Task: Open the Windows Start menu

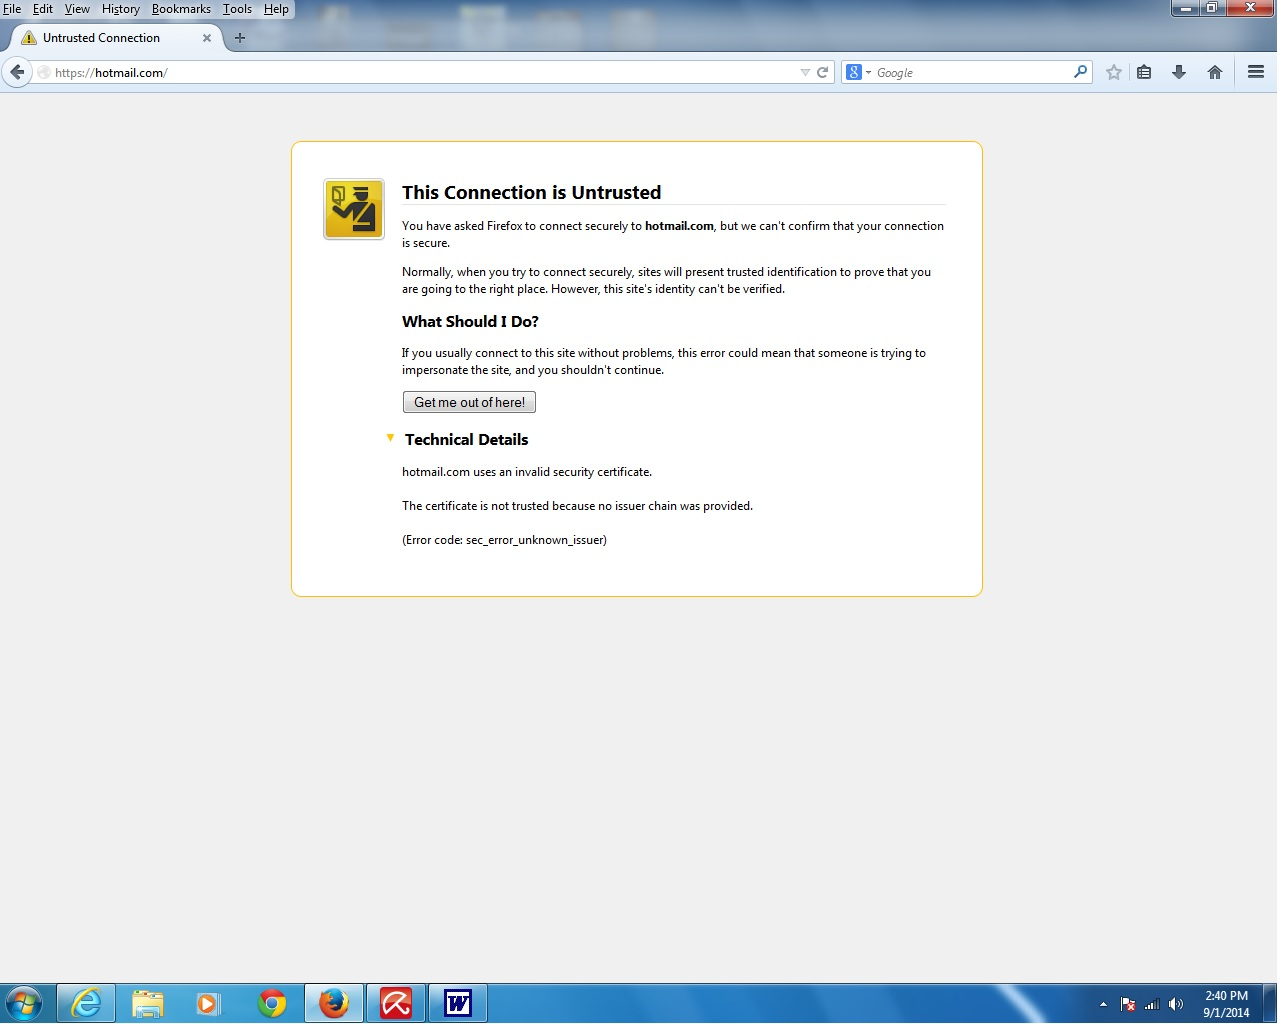Action: tap(24, 1003)
